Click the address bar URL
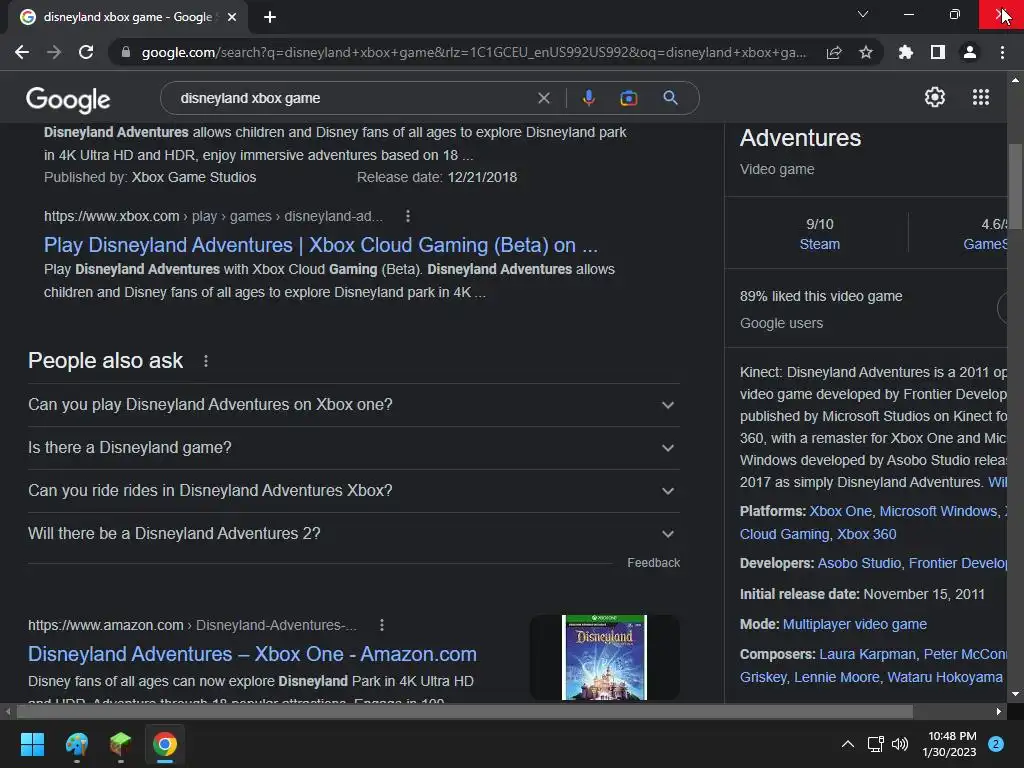Image resolution: width=1024 pixels, height=768 pixels. (x=473, y=52)
